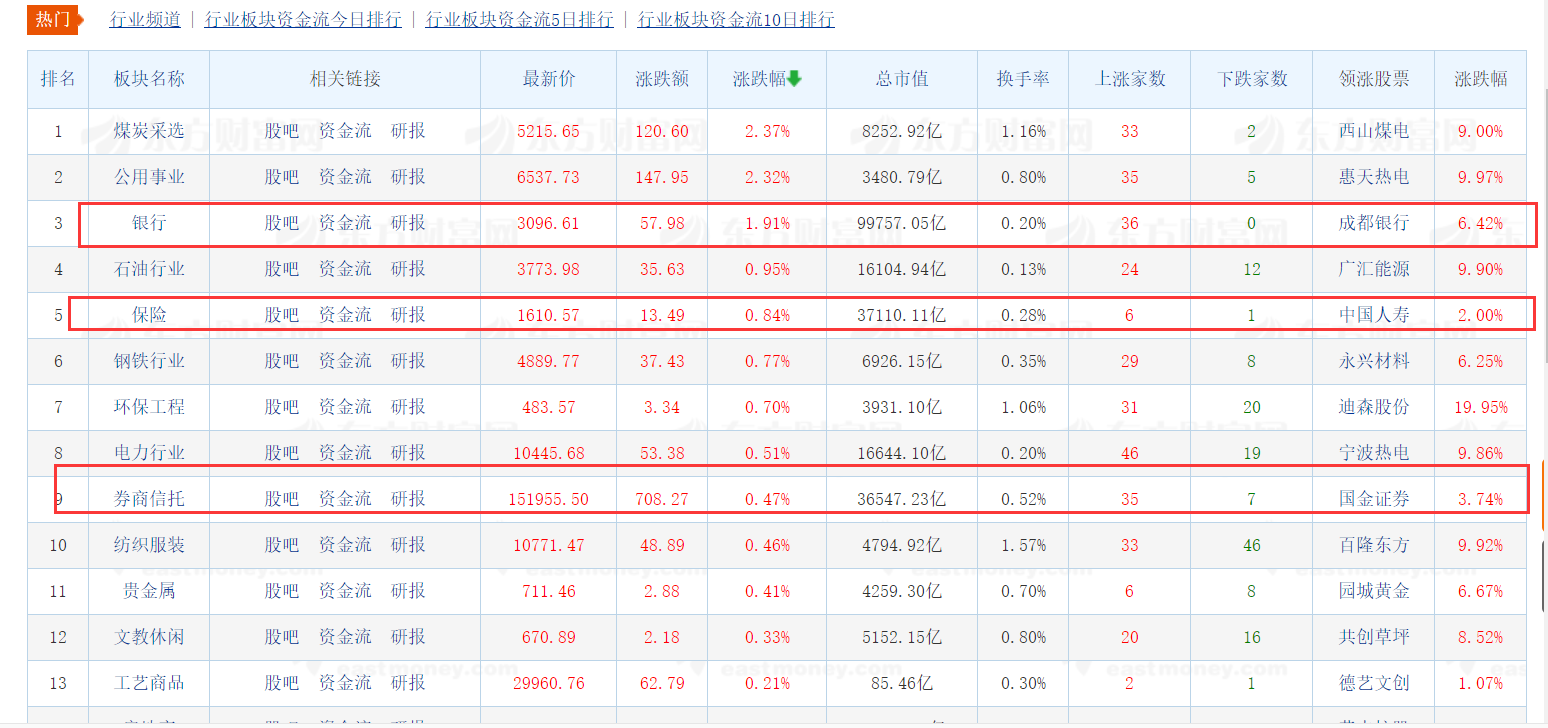Open the 行业频道 link
Image resolution: width=1548 pixels, height=728 pixels.
click(x=145, y=19)
